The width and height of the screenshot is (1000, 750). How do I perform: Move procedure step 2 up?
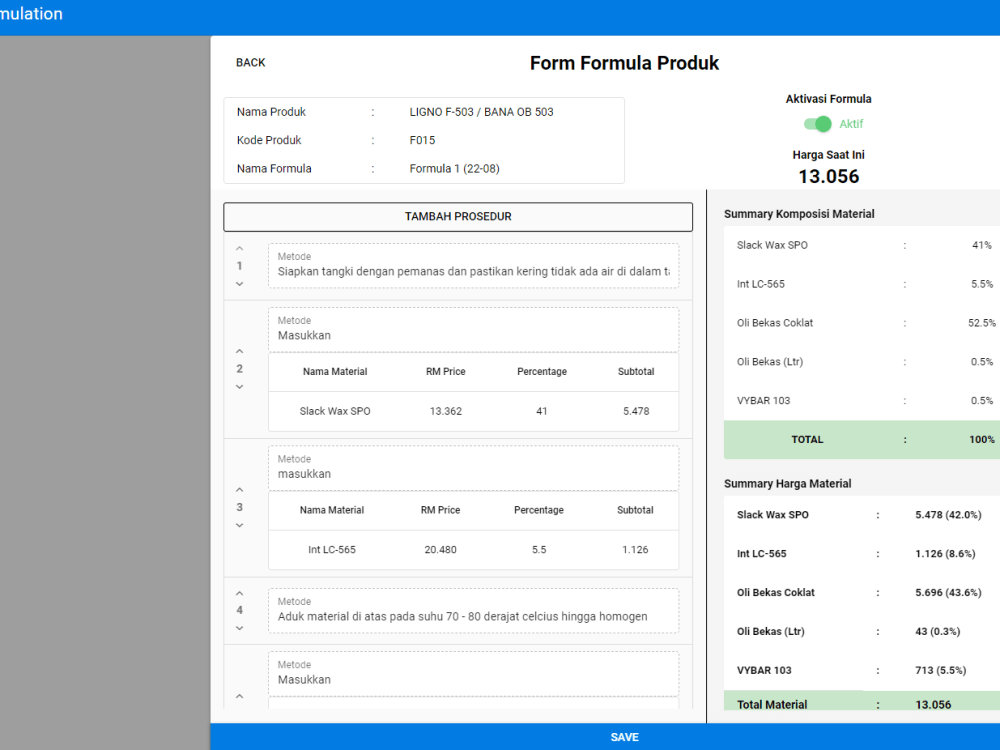pos(239,351)
